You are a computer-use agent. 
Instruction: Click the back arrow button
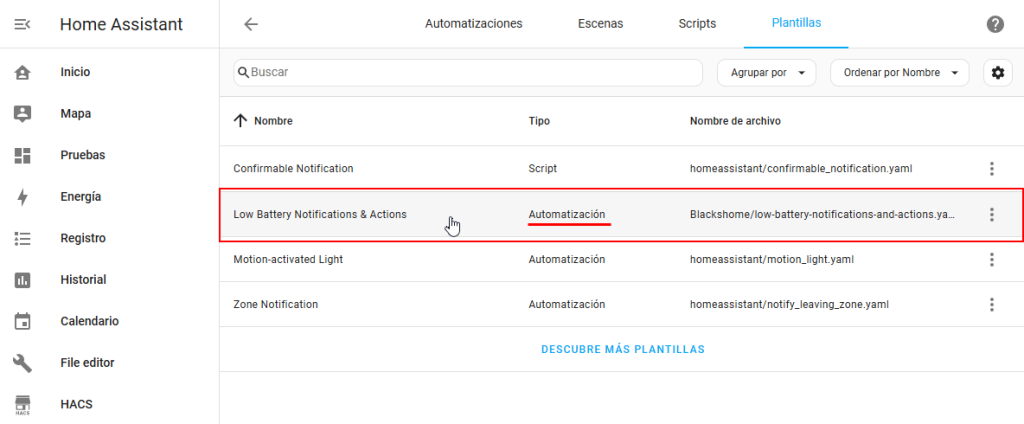[251, 24]
